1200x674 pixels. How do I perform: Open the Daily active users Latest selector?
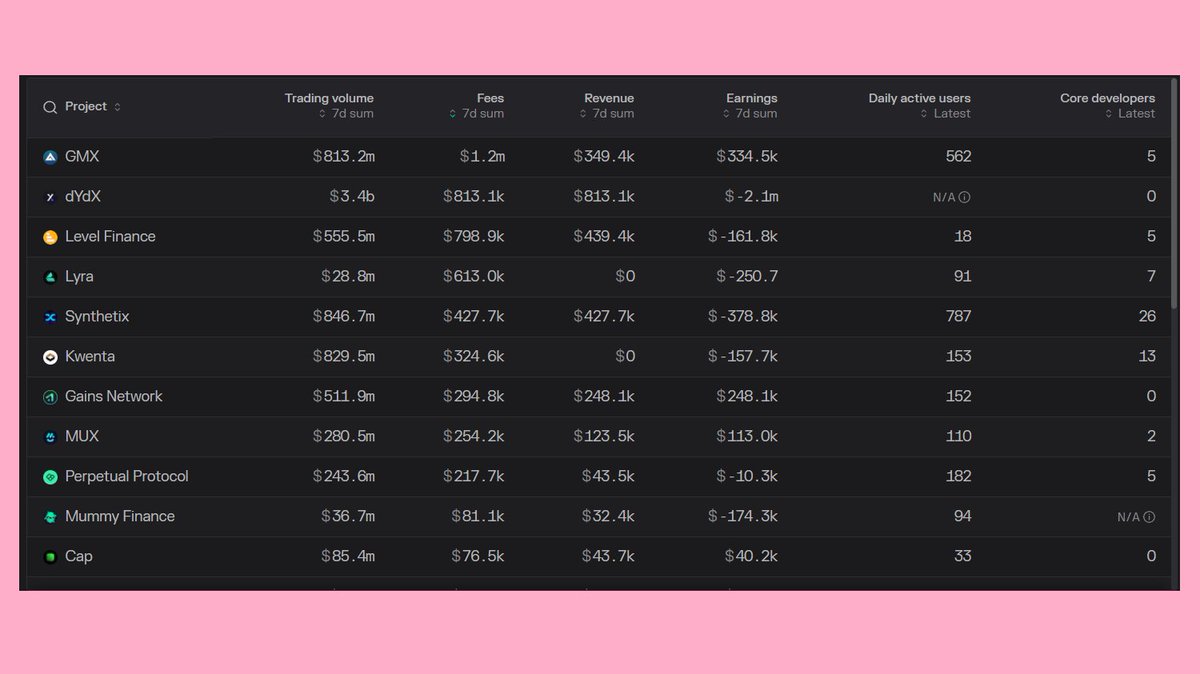[945, 114]
